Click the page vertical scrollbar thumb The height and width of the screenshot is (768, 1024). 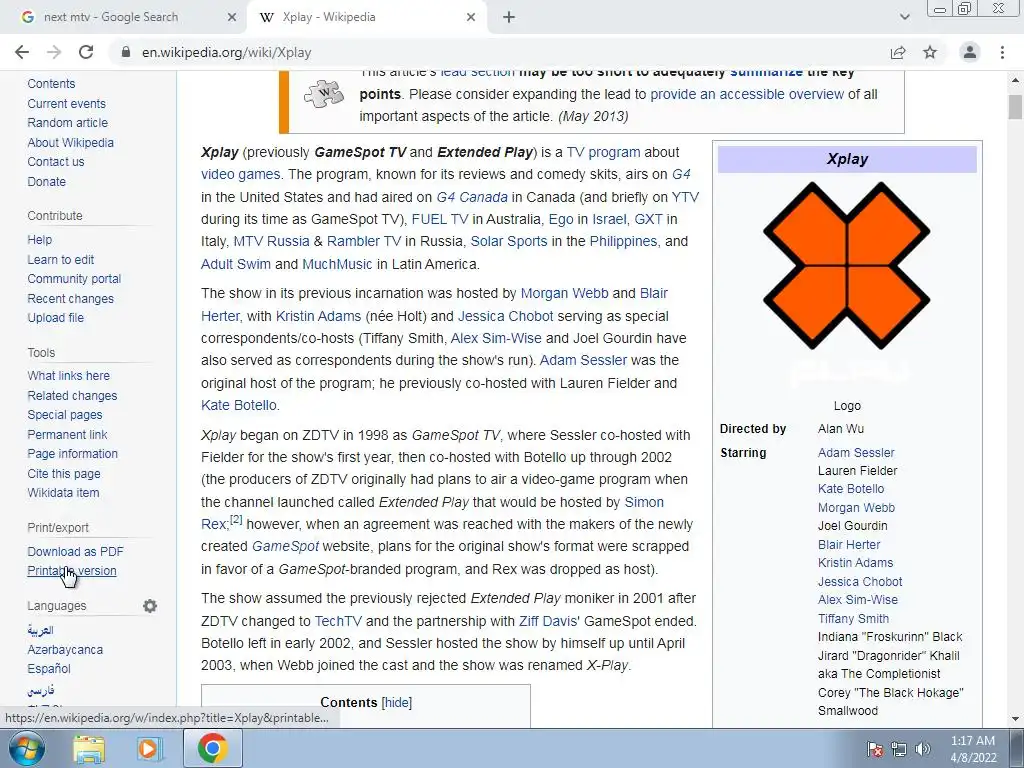[1015, 106]
